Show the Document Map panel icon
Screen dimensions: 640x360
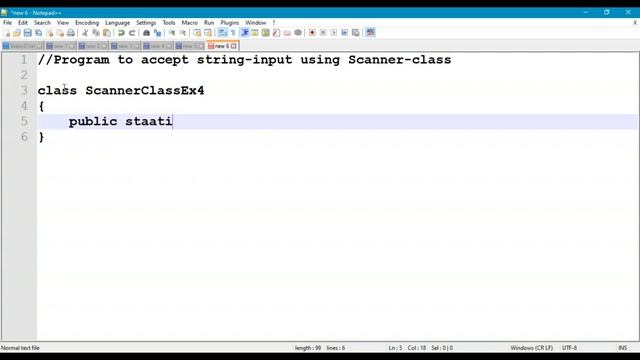pyautogui.click(x=266, y=33)
